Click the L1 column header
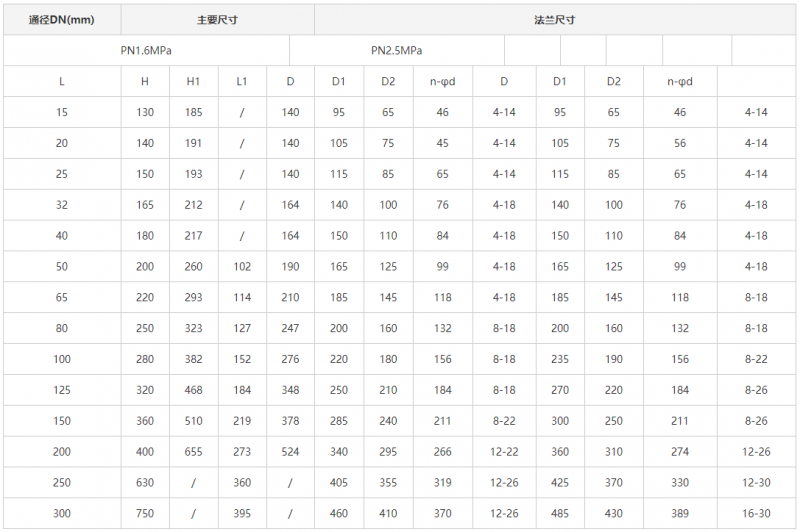The image size is (800, 532). click(x=242, y=82)
